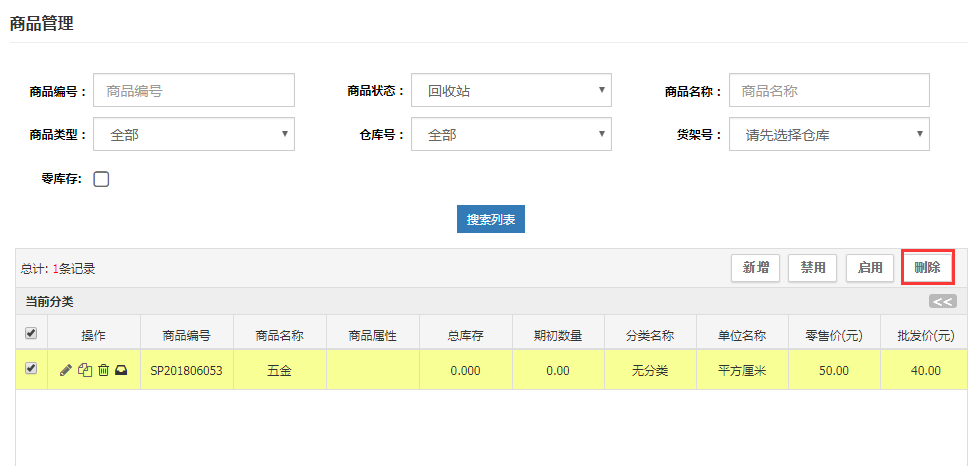Collapse the category panel with the << icon
This screenshot has height=466, width=968.
[942, 301]
